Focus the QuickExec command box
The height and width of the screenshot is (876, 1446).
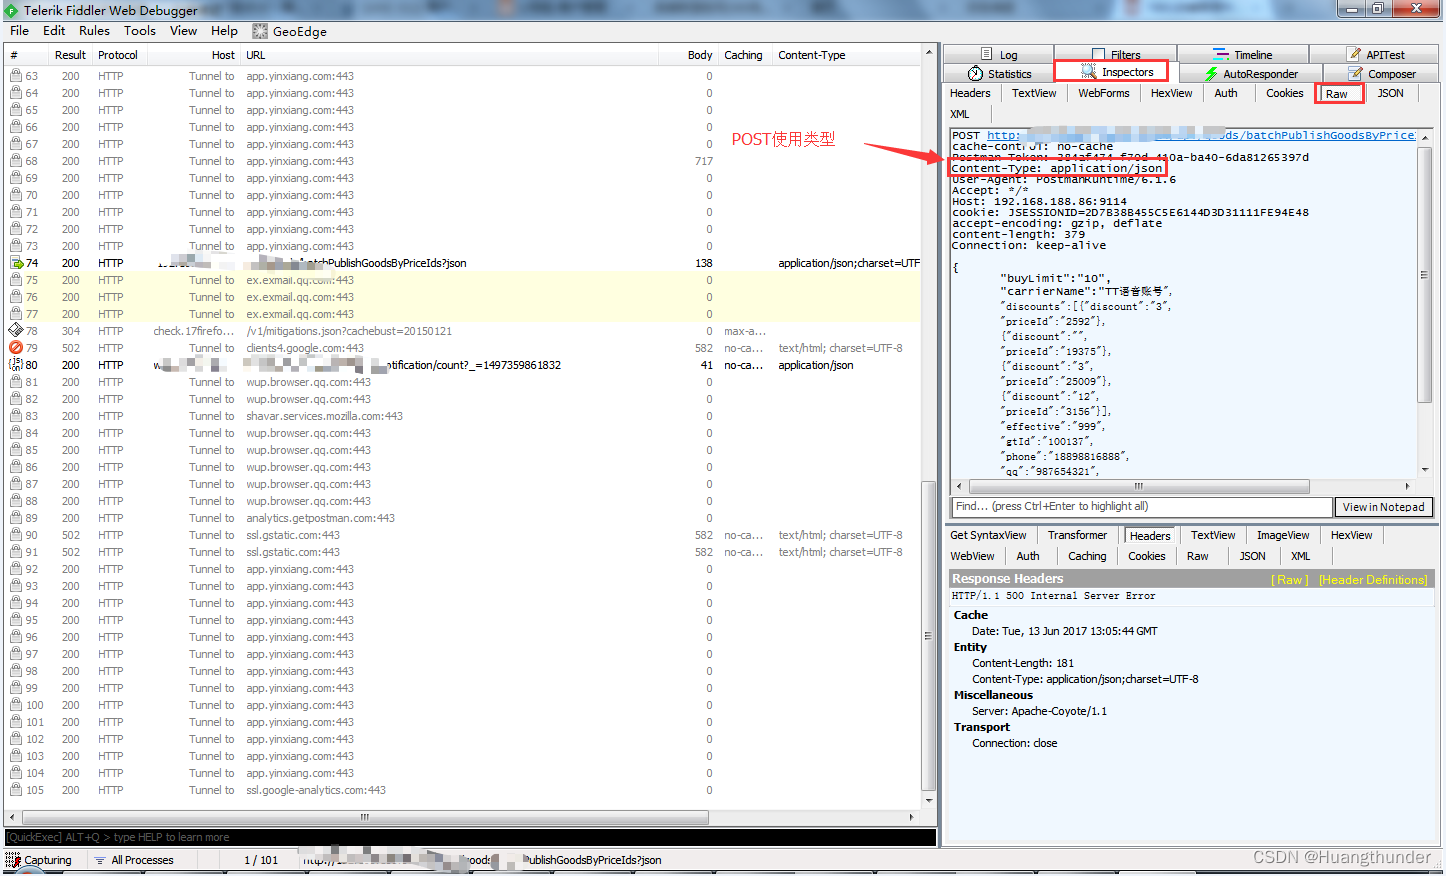(x=470, y=837)
